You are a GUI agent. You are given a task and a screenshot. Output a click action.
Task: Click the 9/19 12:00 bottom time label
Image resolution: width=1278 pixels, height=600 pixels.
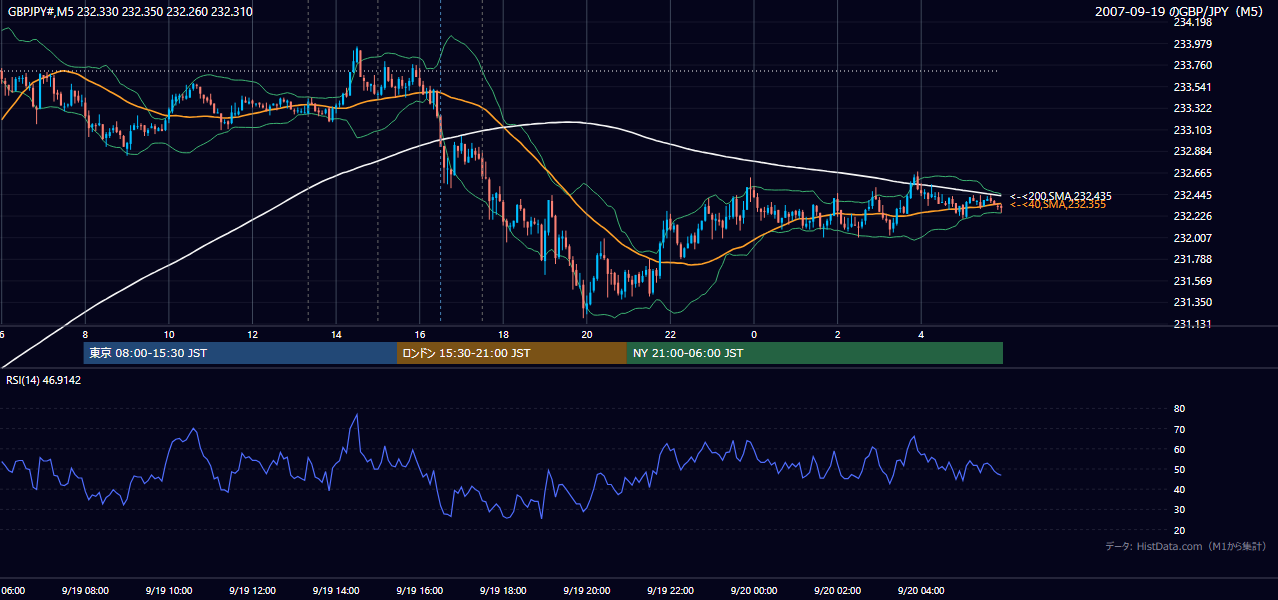(x=252, y=590)
